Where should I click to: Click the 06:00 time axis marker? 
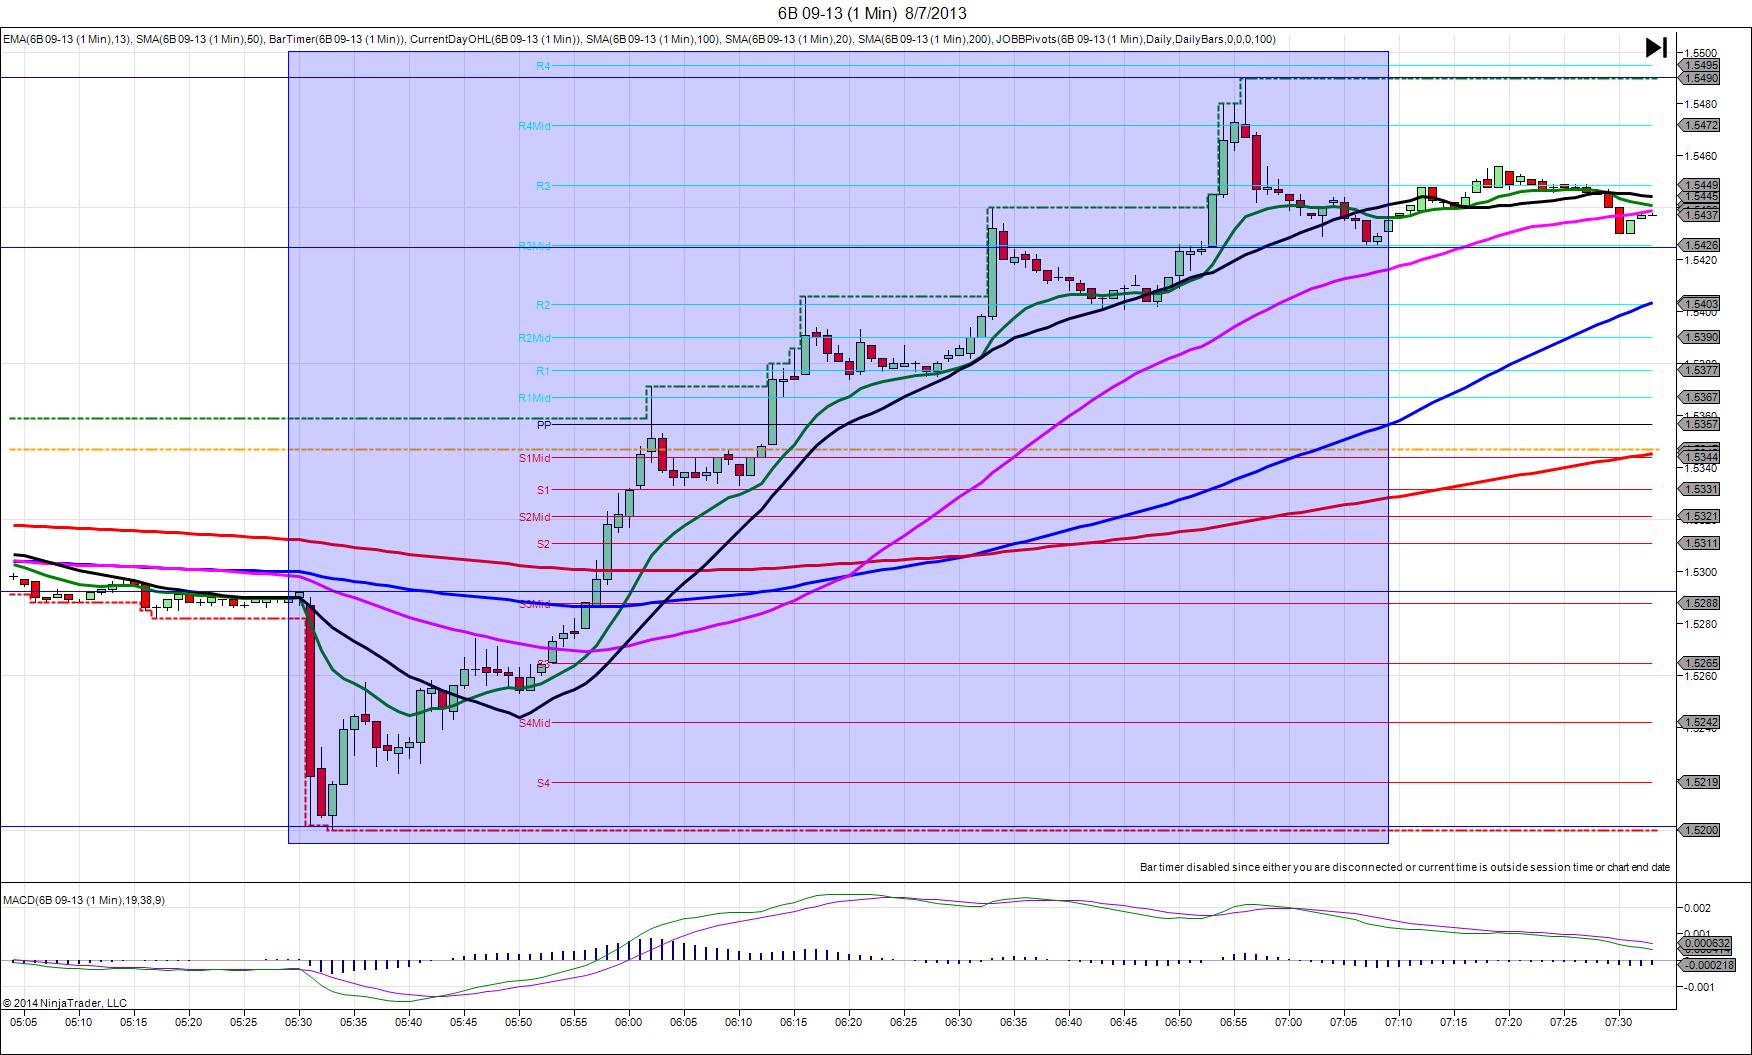click(x=629, y=1022)
